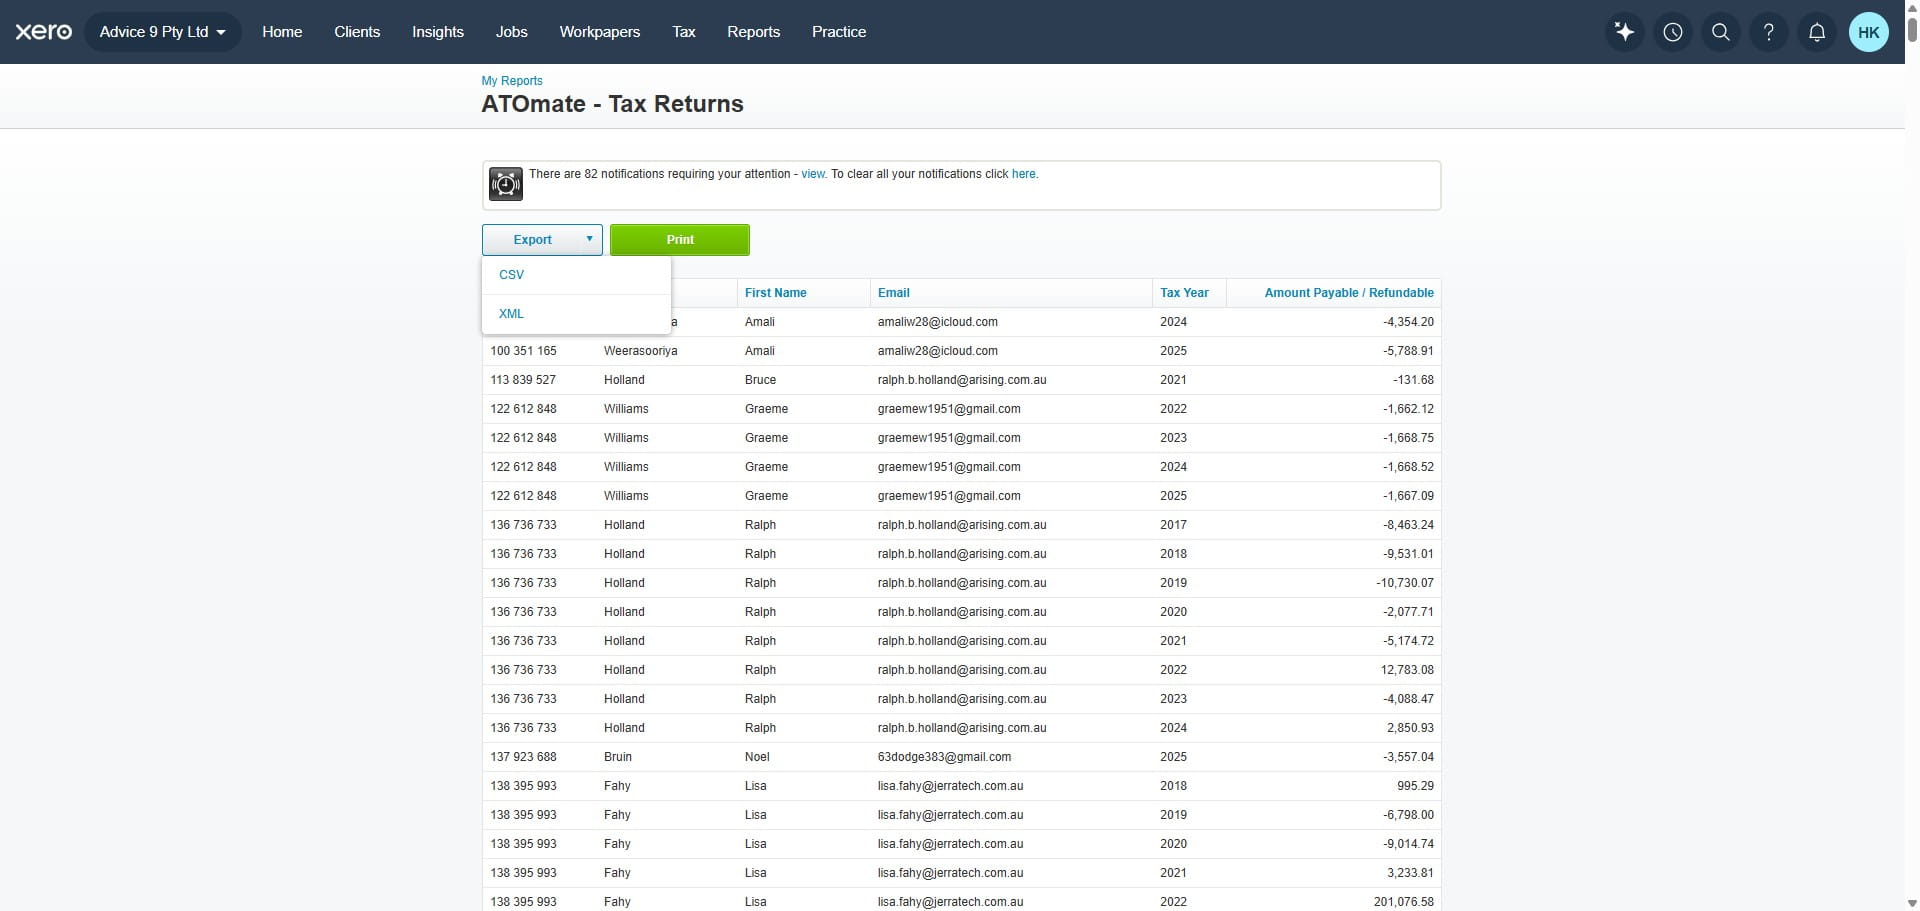Screen dimensions: 1920x911
Task: Click the 'view' notifications link
Action: click(x=813, y=174)
